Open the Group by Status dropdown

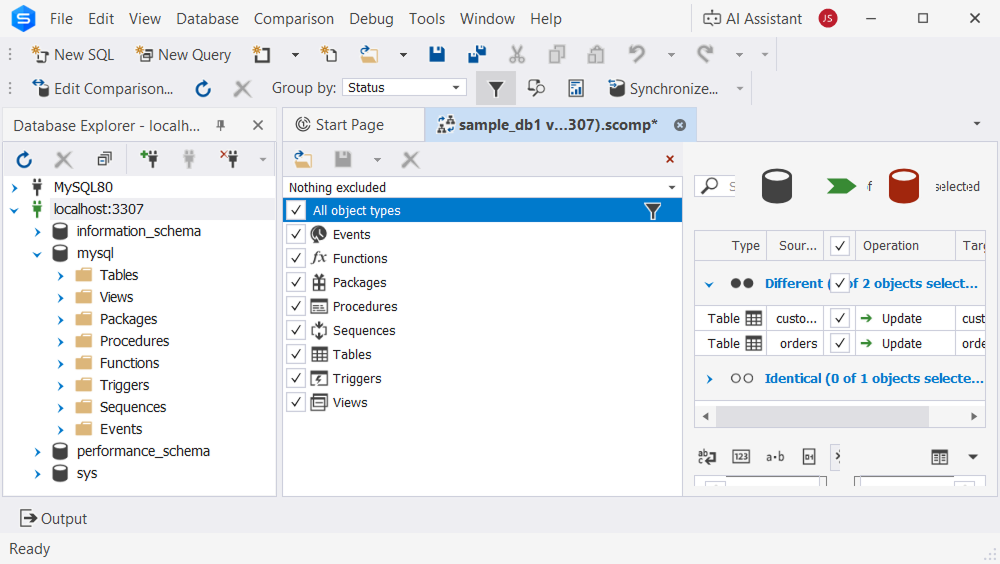click(404, 88)
